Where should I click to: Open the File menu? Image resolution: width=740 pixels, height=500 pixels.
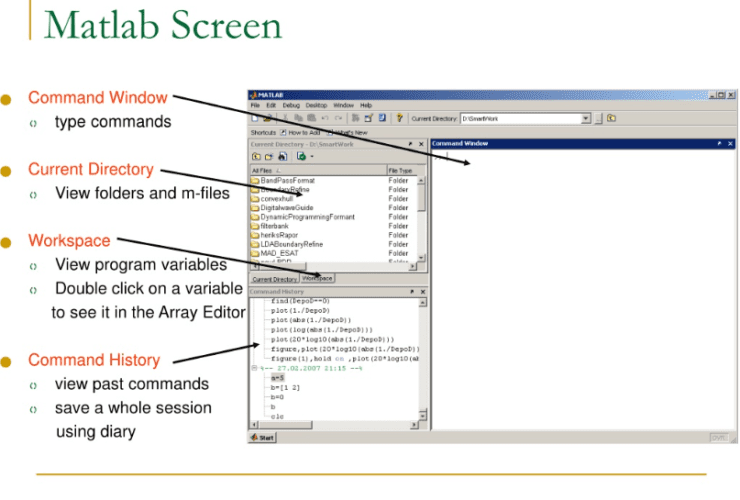point(255,105)
